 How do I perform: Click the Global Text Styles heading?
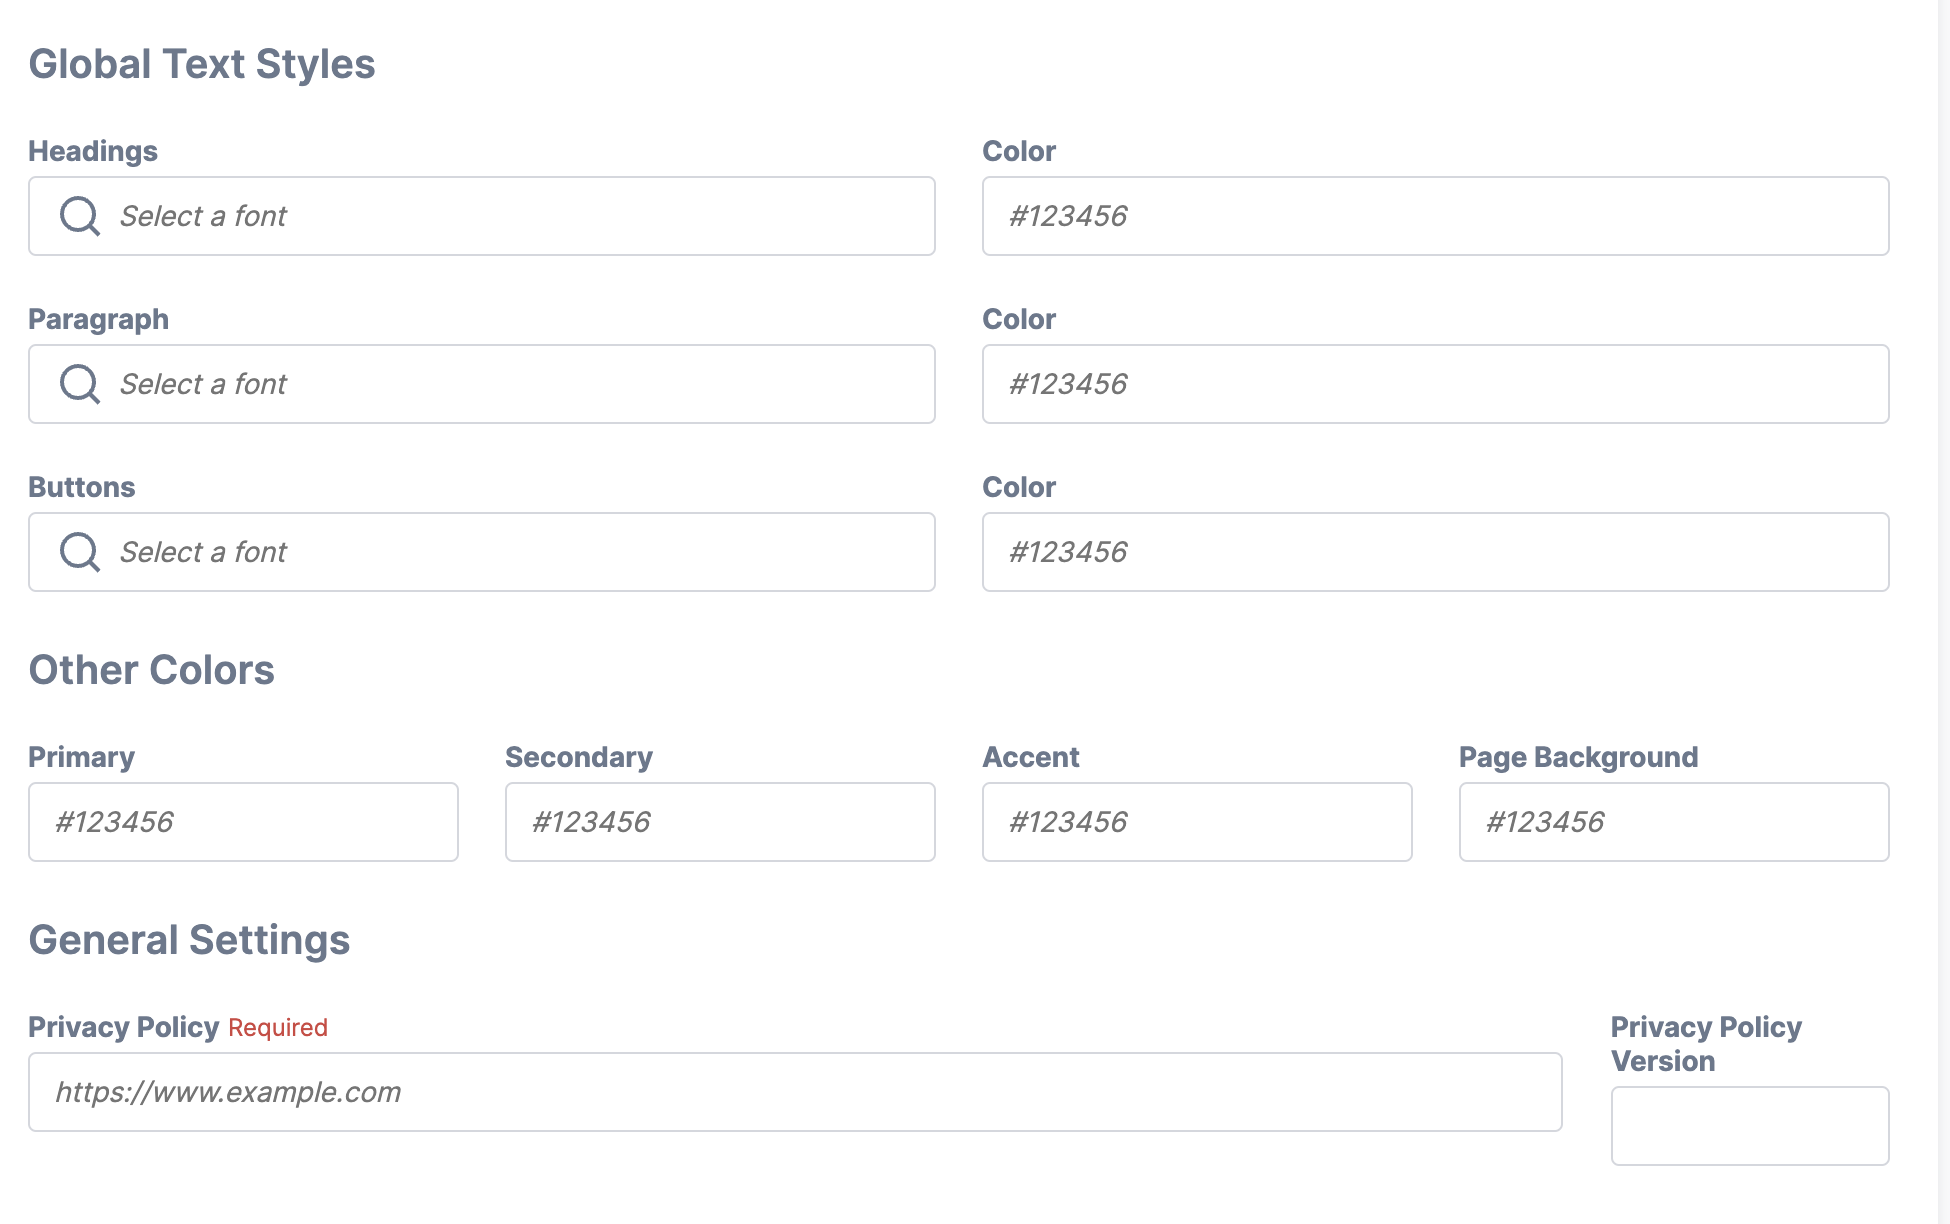click(x=202, y=64)
